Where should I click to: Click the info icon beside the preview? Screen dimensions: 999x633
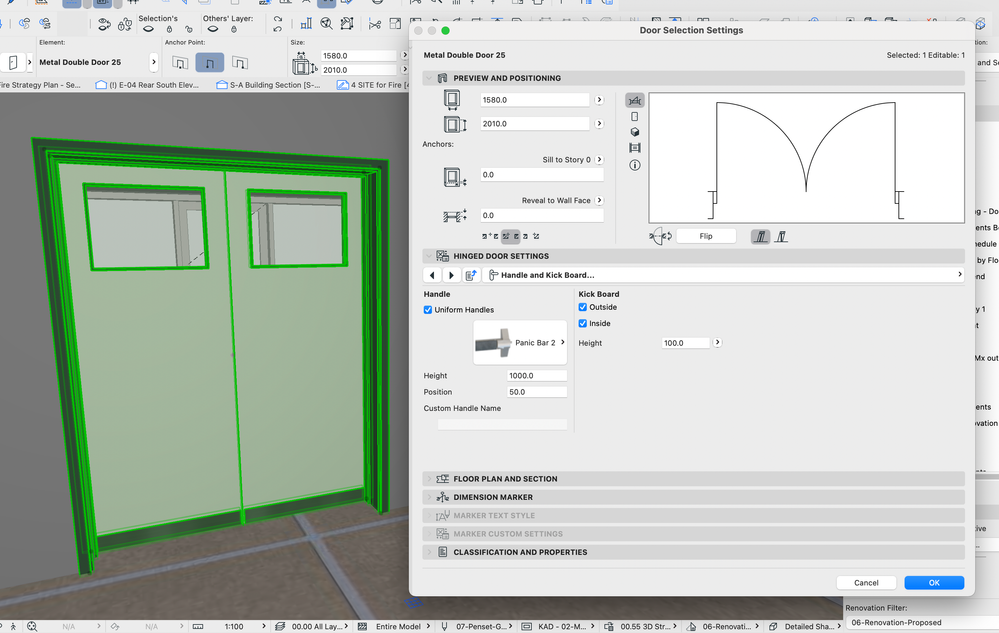634,165
